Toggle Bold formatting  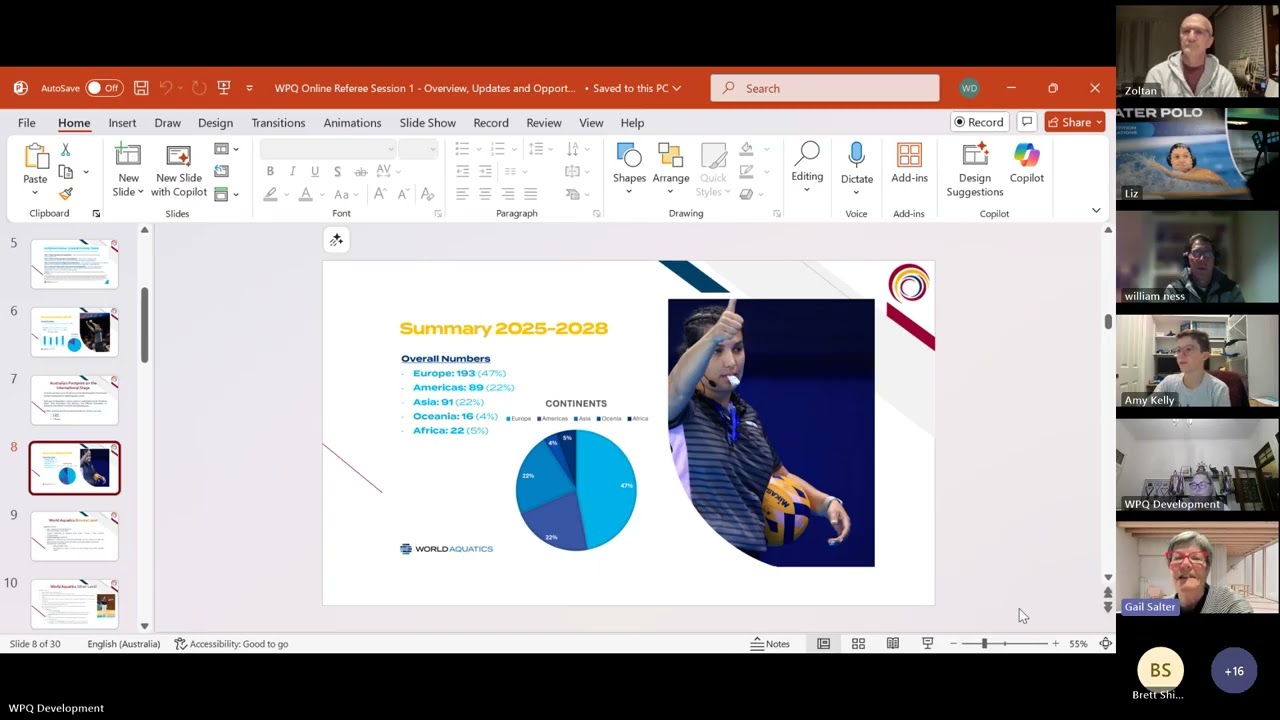click(270, 171)
